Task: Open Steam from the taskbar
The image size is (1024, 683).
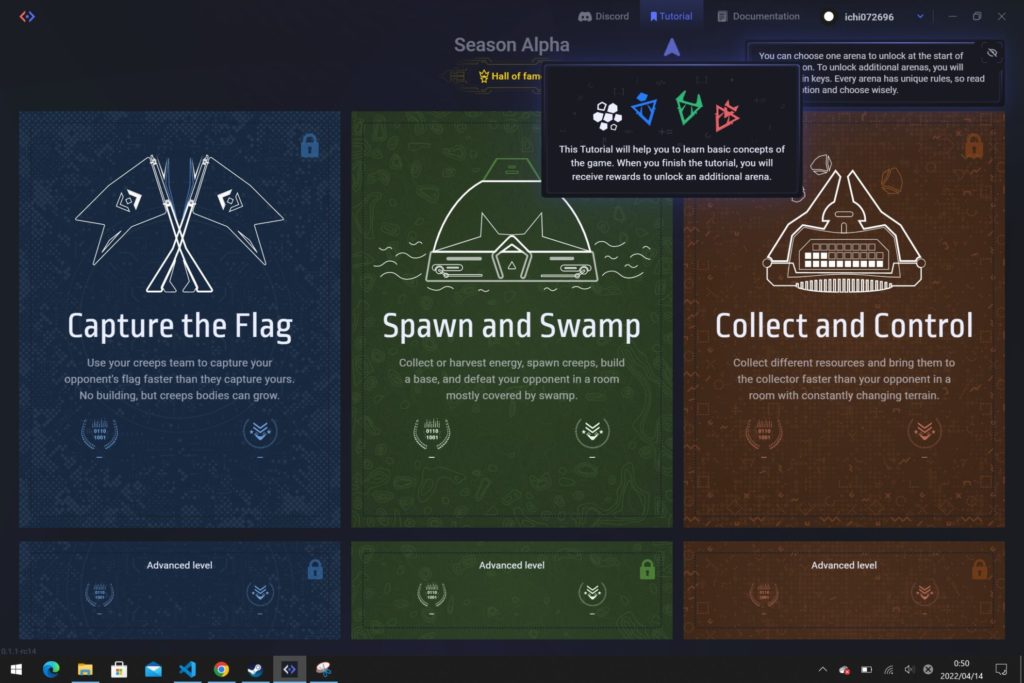Action: 255,669
